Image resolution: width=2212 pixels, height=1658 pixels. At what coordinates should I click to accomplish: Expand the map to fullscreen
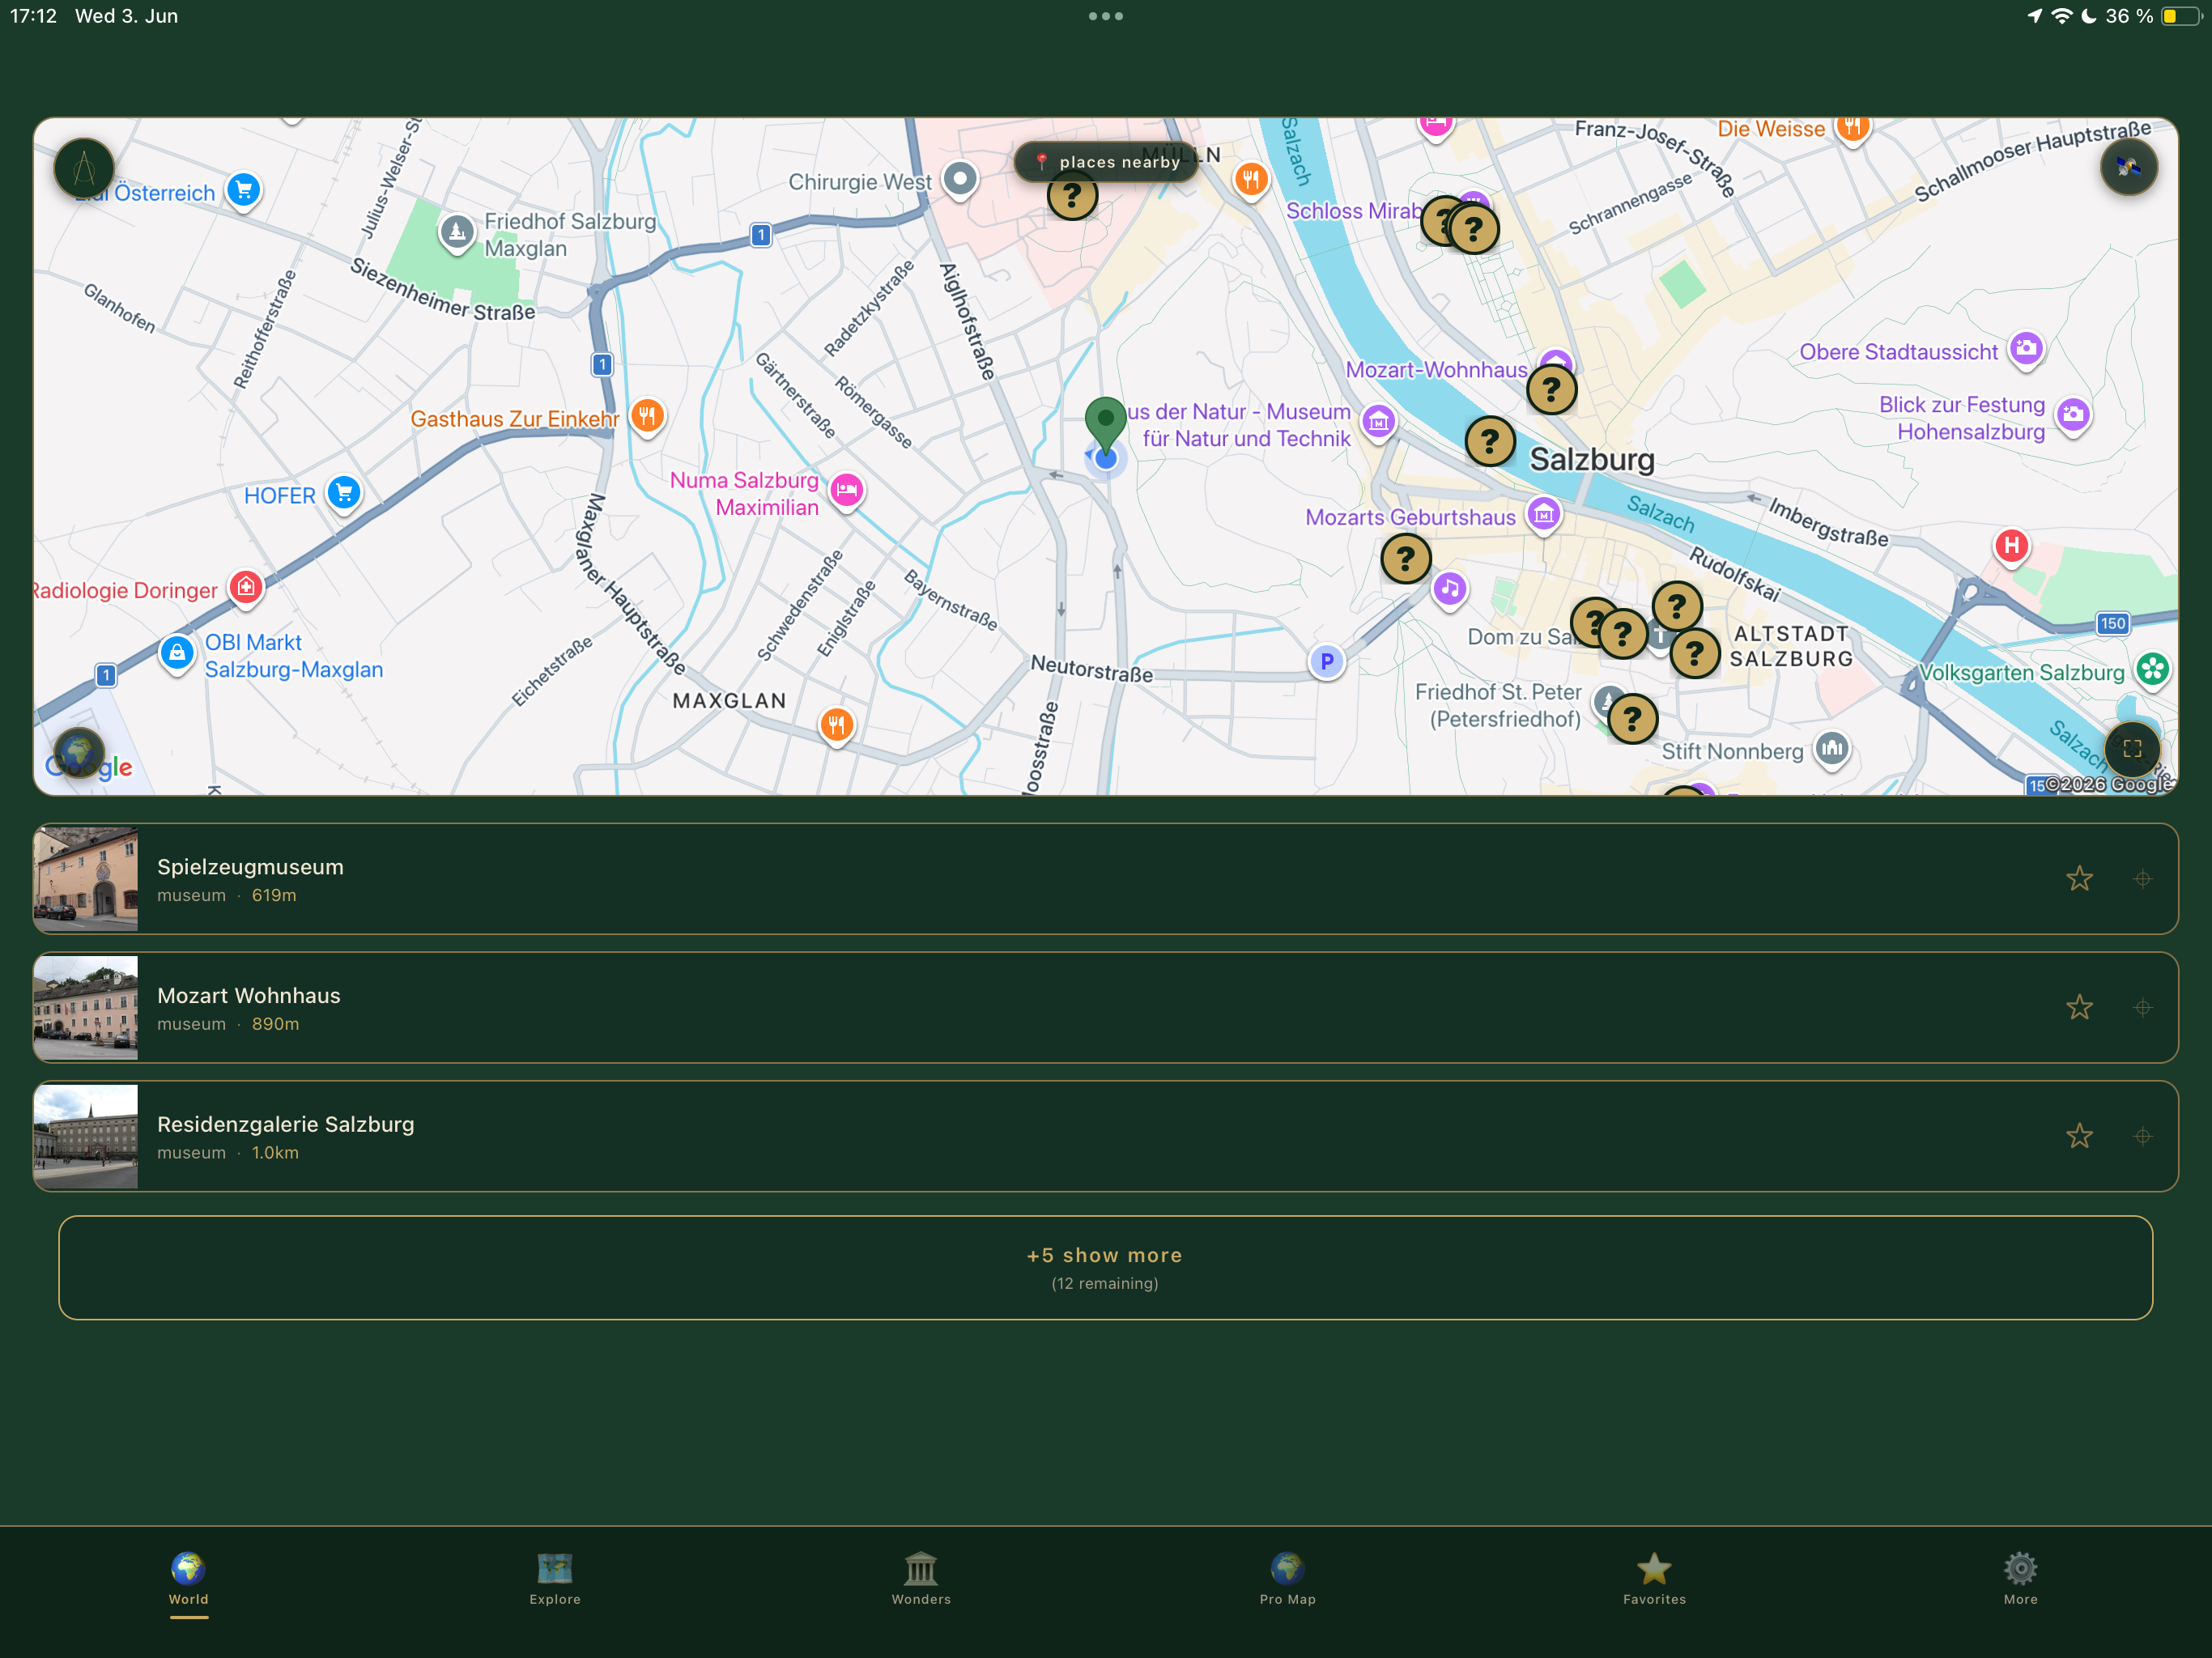click(x=2132, y=748)
